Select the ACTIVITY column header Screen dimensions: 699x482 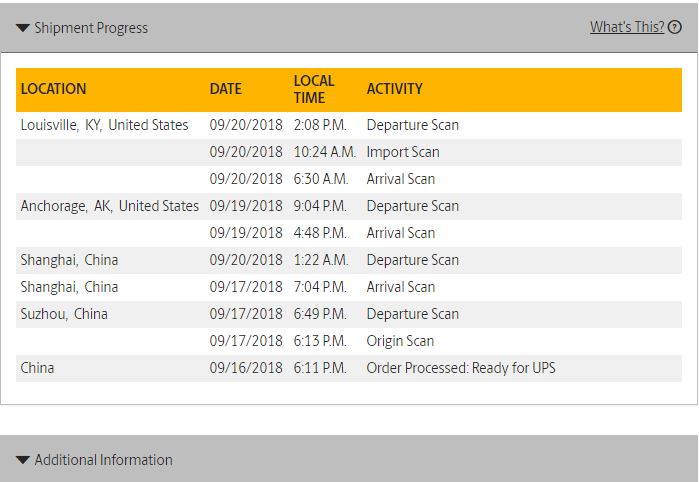pos(395,89)
